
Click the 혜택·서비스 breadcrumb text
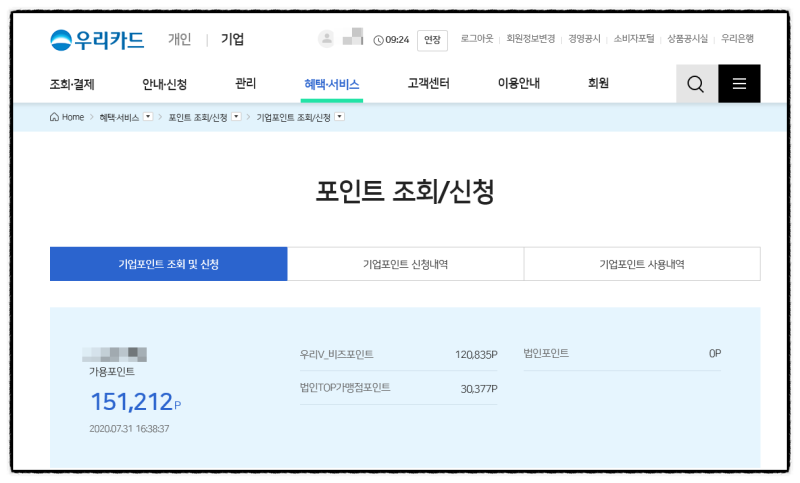point(119,117)
